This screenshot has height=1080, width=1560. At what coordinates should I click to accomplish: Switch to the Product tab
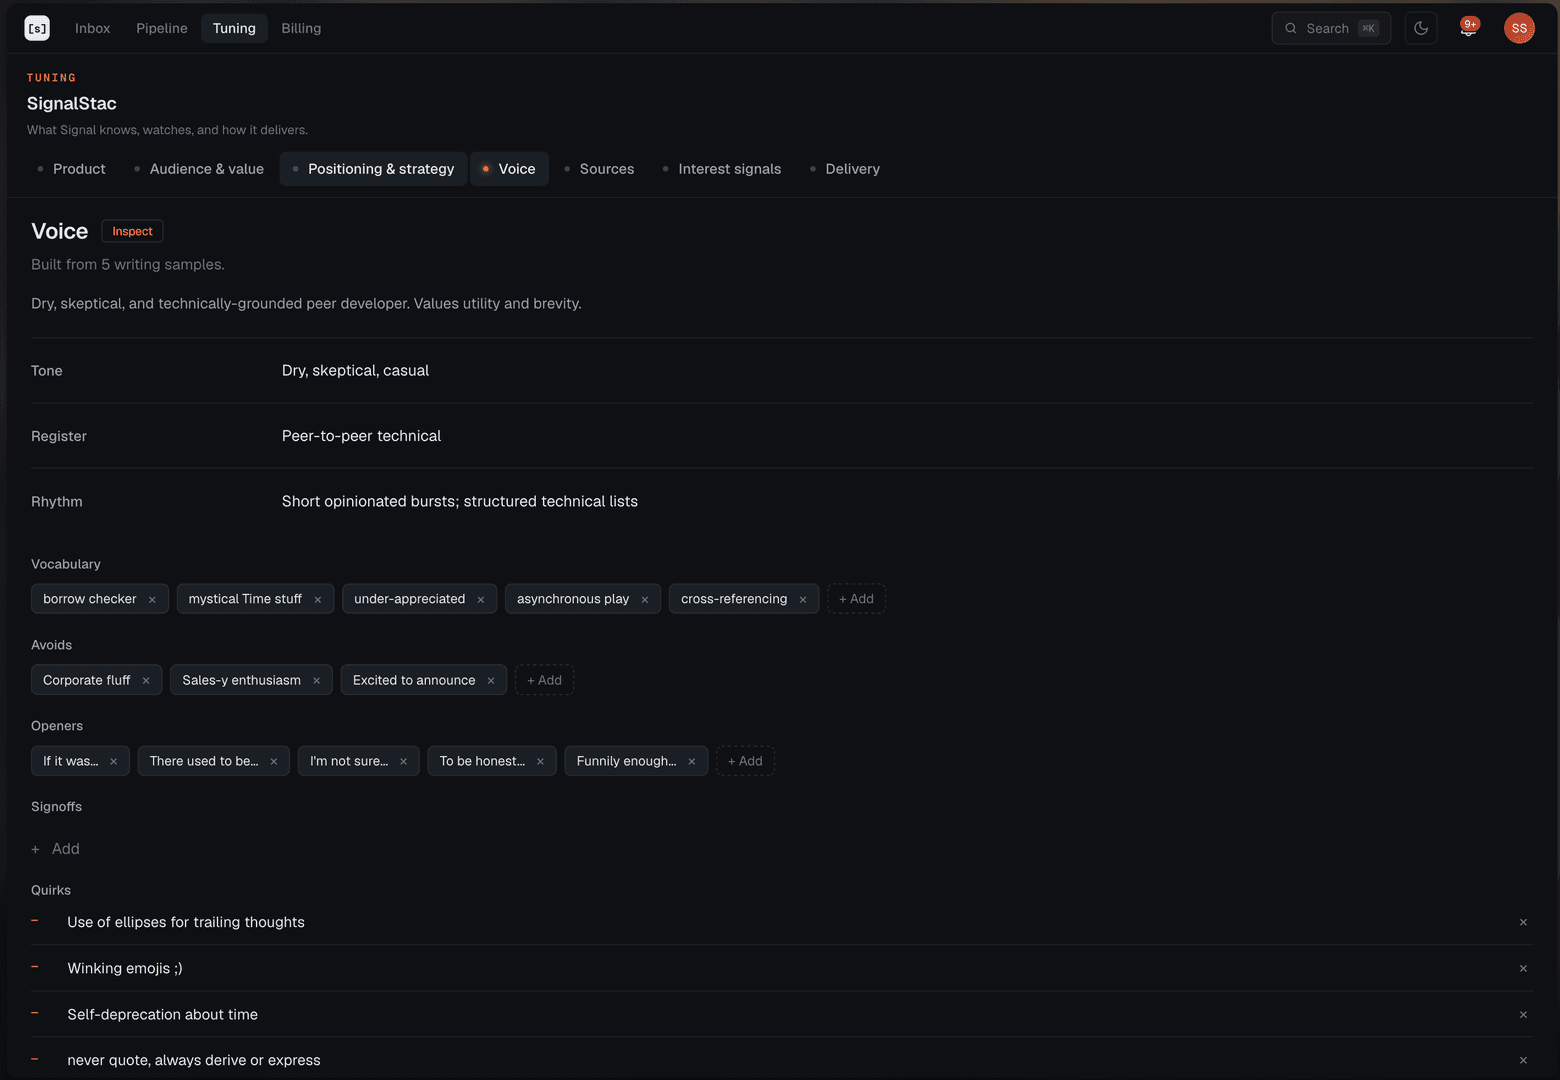70,169
